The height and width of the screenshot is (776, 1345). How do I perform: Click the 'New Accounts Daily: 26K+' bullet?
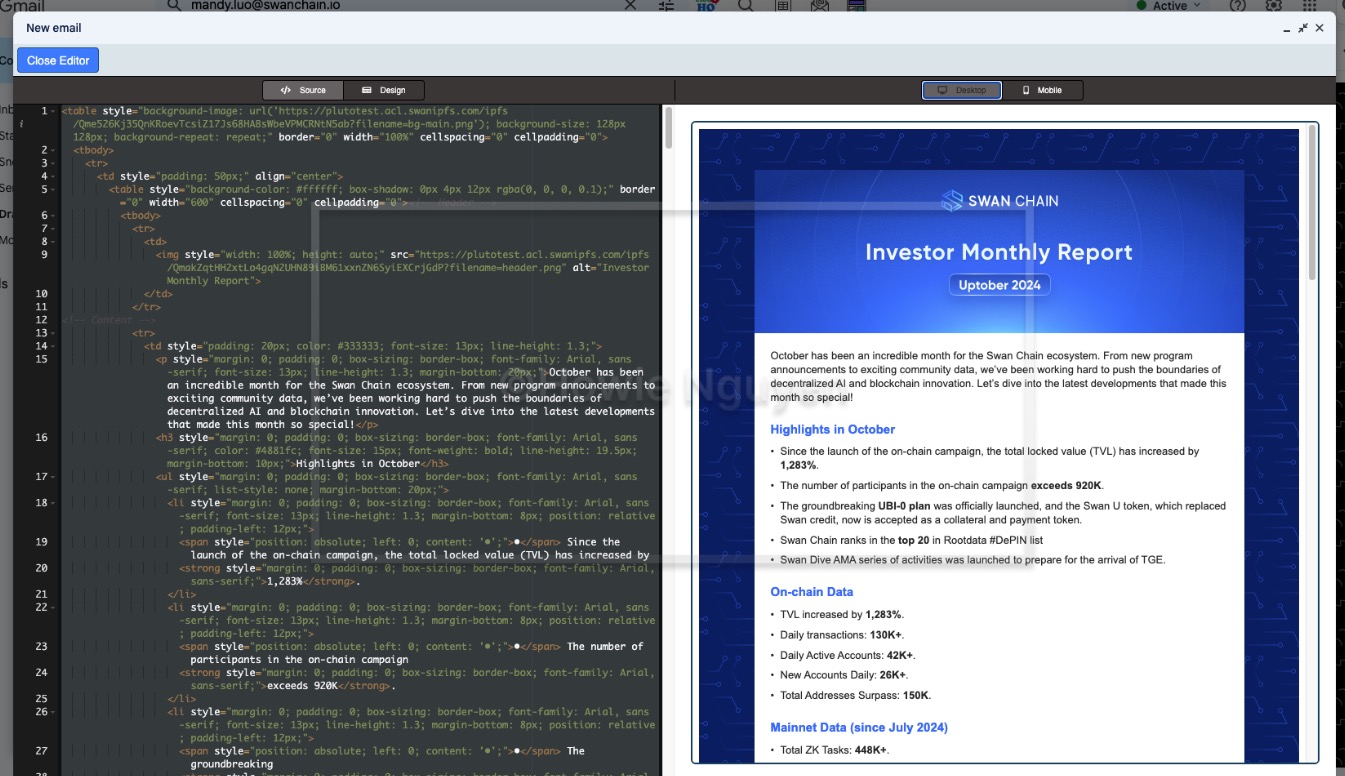(843, 675)
